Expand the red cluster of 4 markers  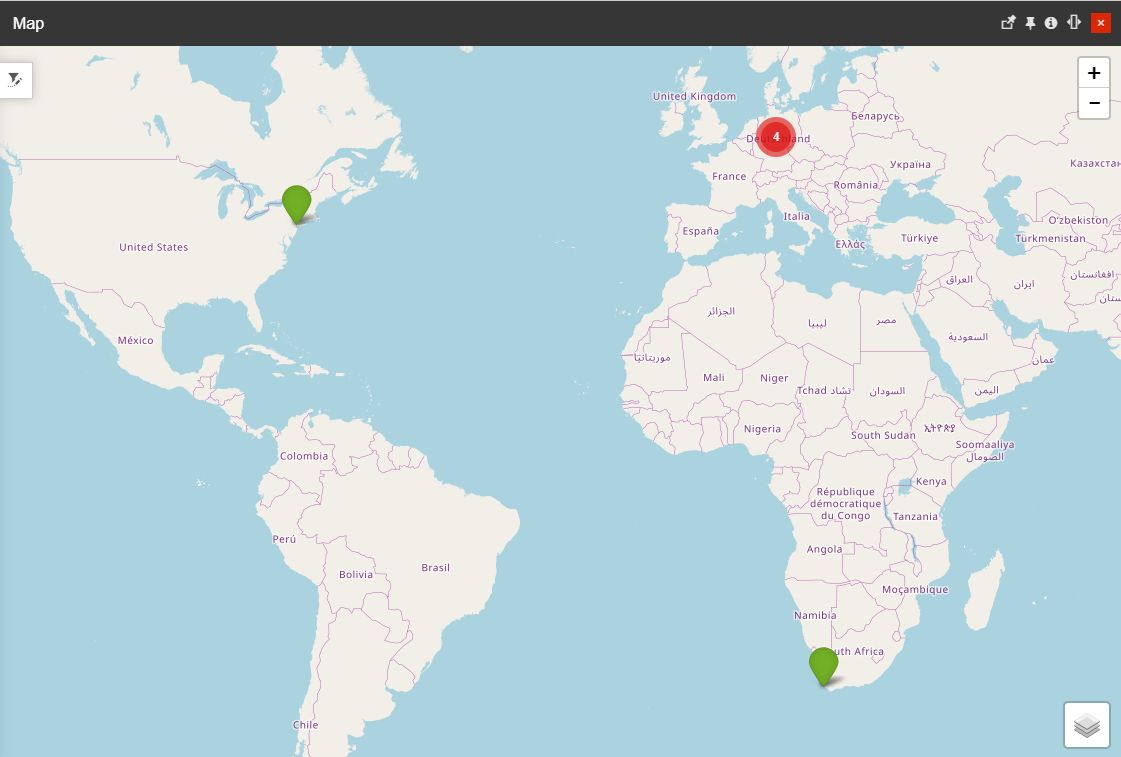pos(776,137)
